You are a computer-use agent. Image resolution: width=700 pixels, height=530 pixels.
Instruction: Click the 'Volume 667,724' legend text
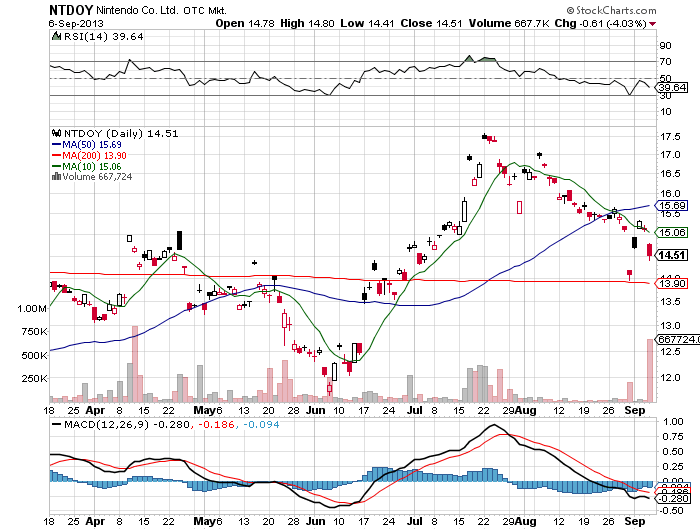(97, 177)
